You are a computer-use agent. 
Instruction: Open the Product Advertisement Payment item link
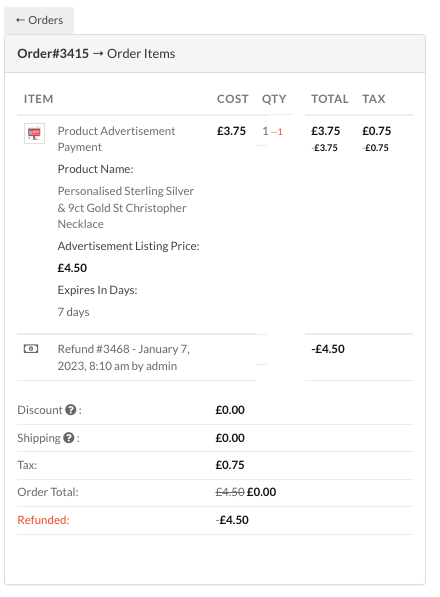point(116,139)
